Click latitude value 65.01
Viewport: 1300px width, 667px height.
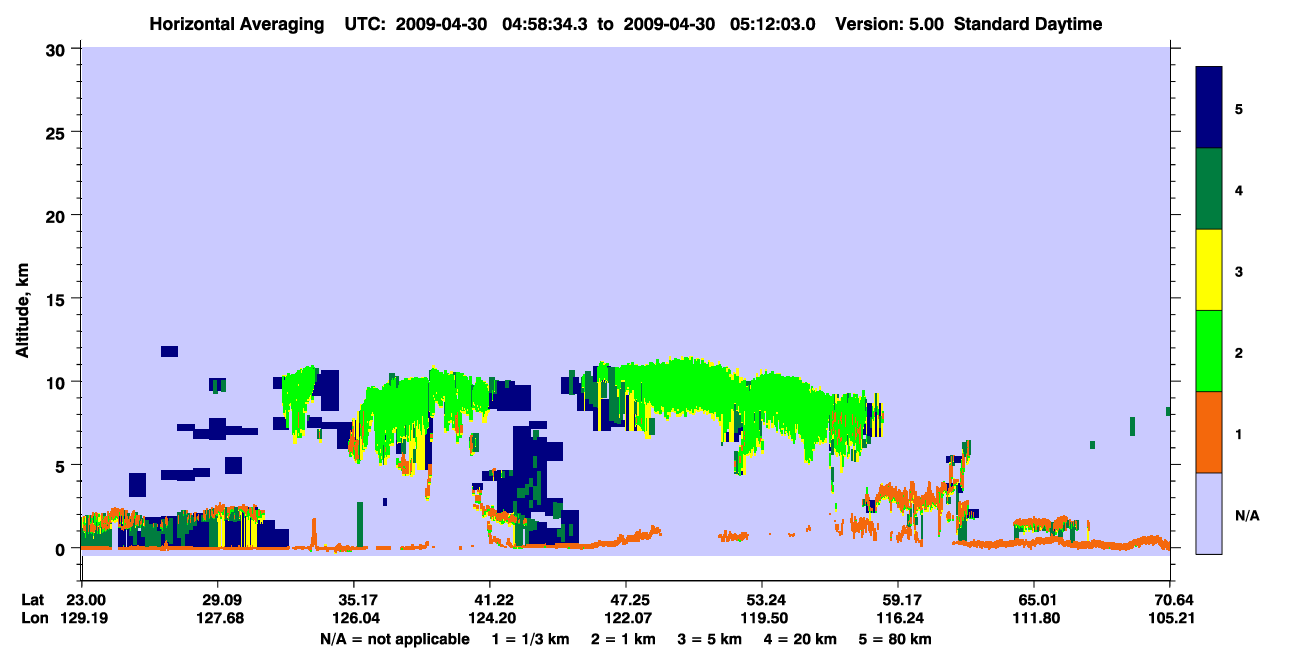(1034, 600)
